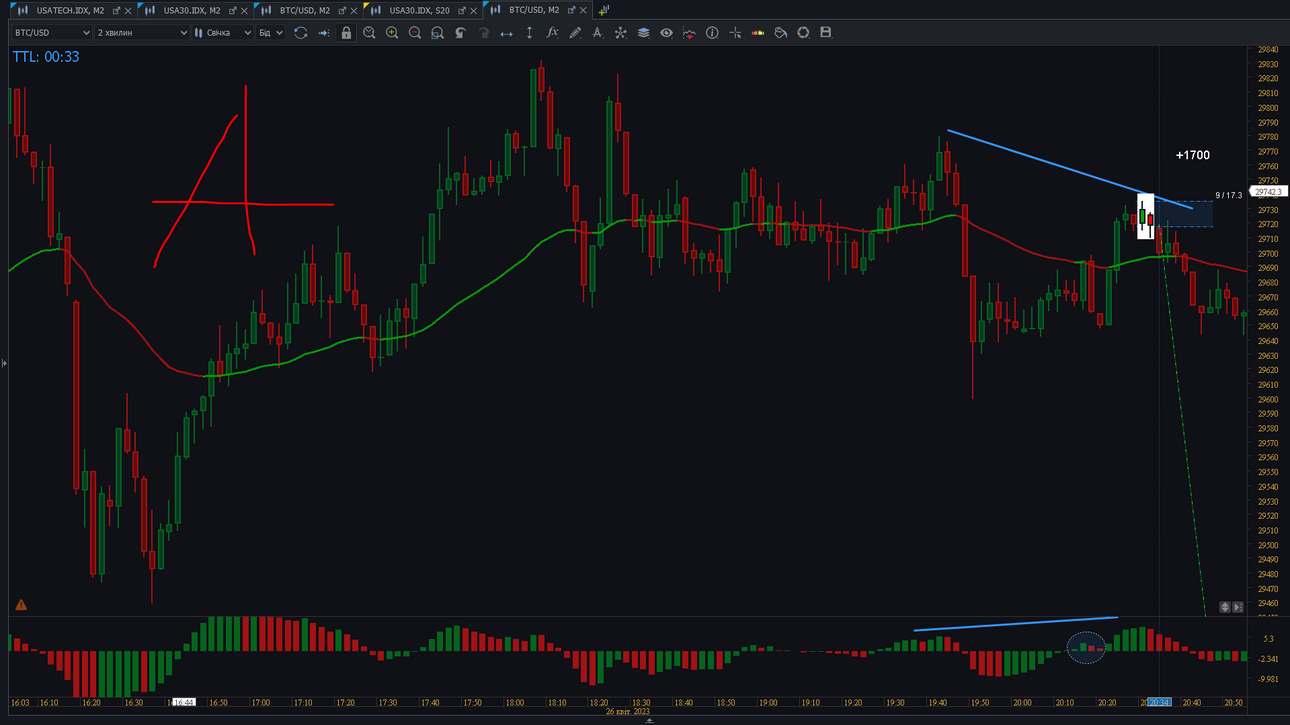
Task: Click the crosshair cursor tool
Action: point(735,33)
